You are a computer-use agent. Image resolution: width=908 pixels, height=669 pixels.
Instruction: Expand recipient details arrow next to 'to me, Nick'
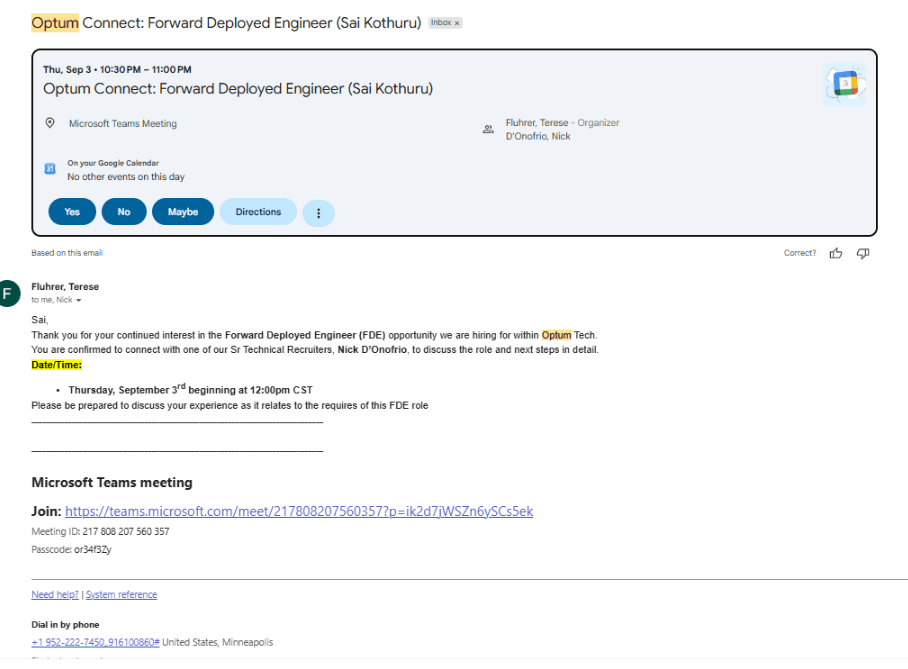point(79,300)
